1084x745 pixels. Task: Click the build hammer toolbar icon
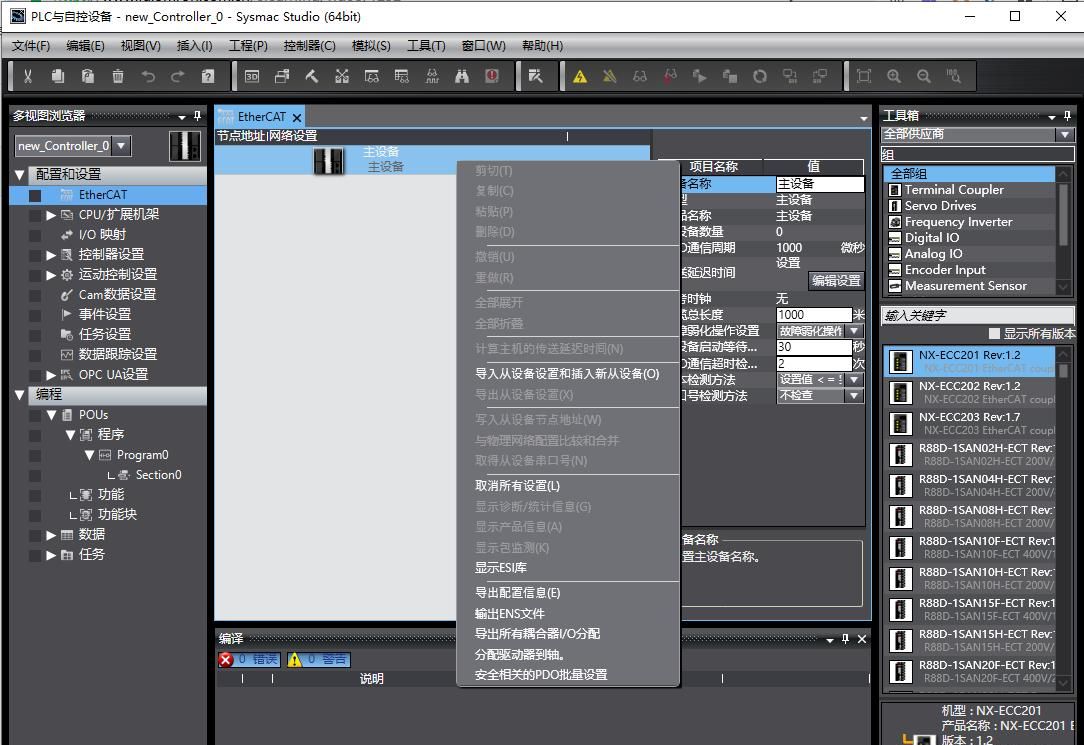point(312,76)
